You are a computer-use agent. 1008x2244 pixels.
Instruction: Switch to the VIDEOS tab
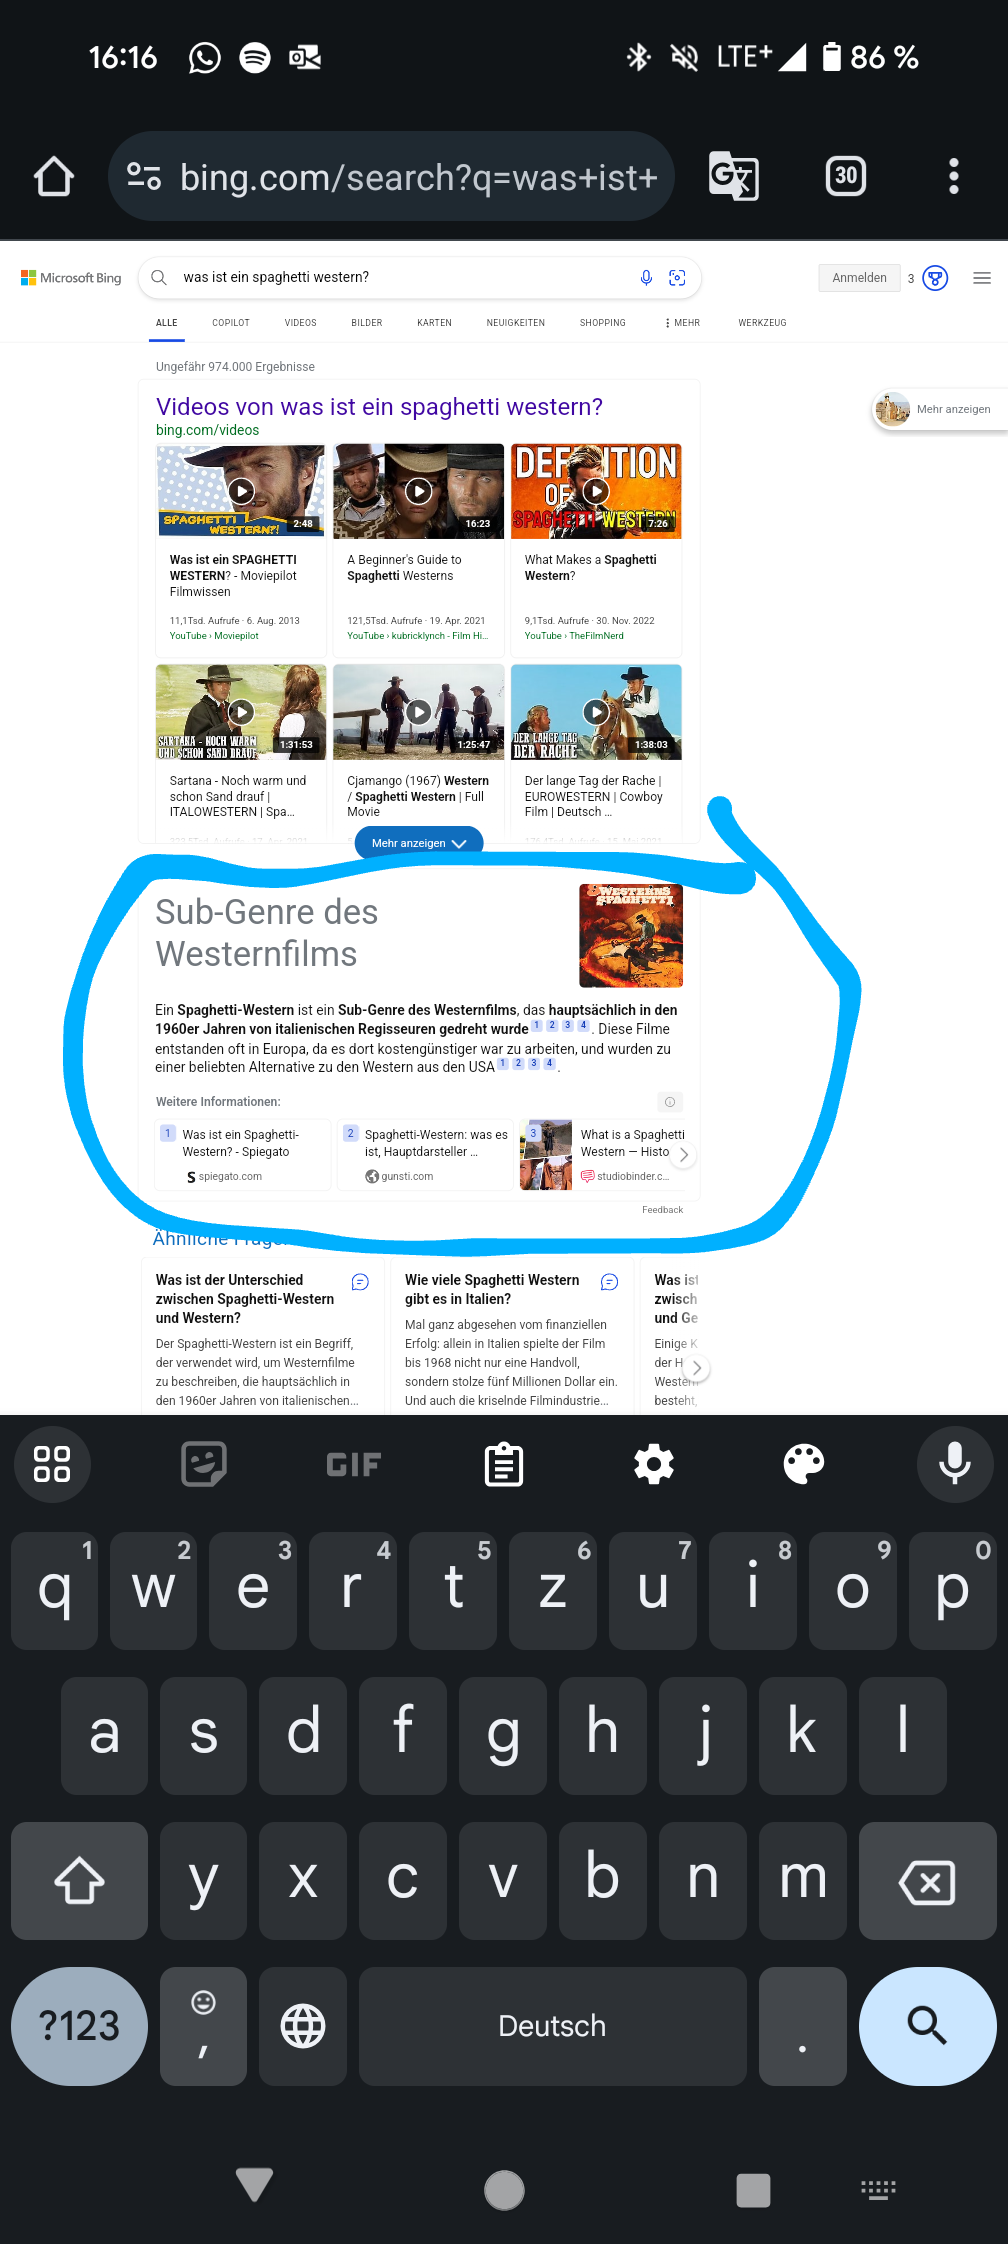[x=300, y=323]
